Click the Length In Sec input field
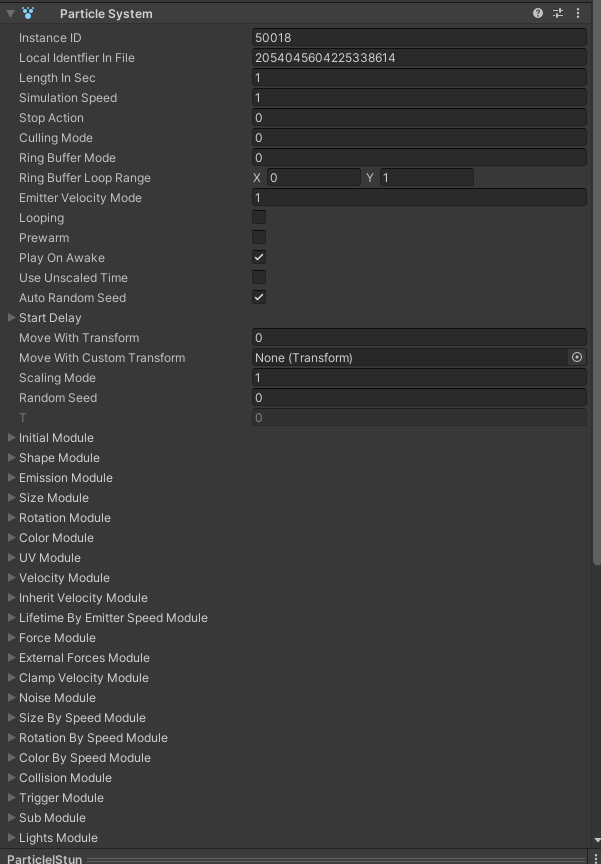601x864 pixels. click(x=419, y=77)
